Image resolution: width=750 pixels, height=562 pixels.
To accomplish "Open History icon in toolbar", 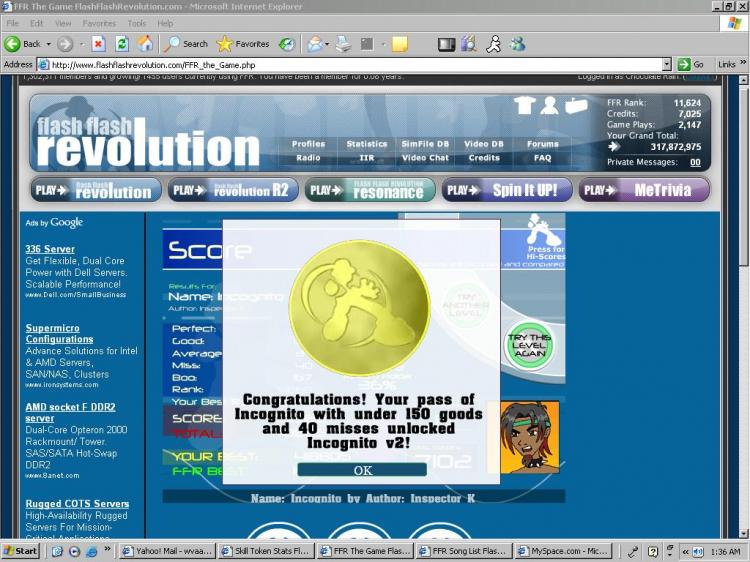I will coord(287,44).
